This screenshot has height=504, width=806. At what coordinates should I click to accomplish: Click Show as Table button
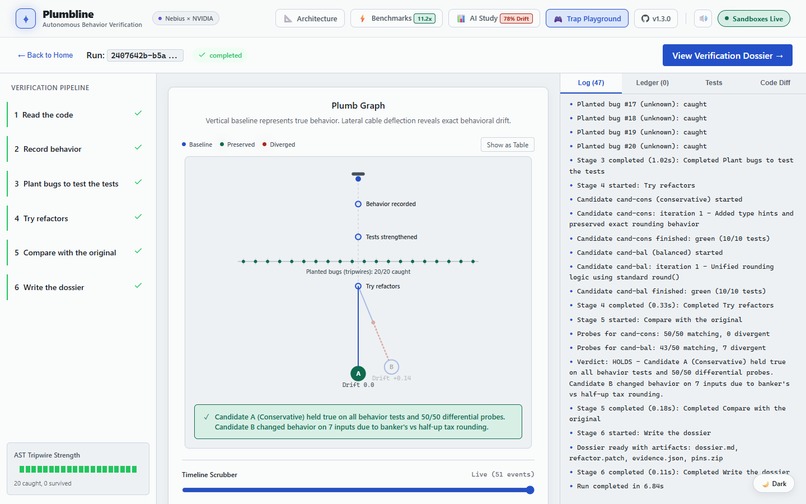point(507,145)
